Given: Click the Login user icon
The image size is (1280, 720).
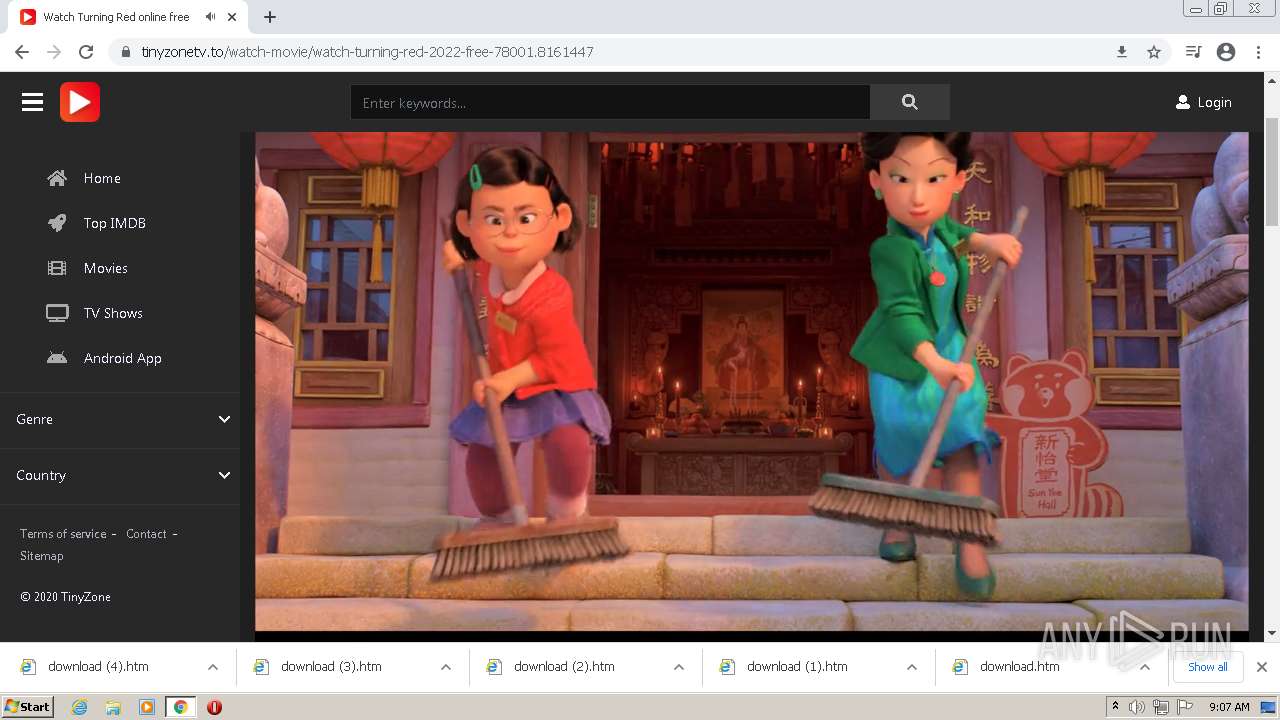Looking at the screenshot, I should [x=1183, y=102].
